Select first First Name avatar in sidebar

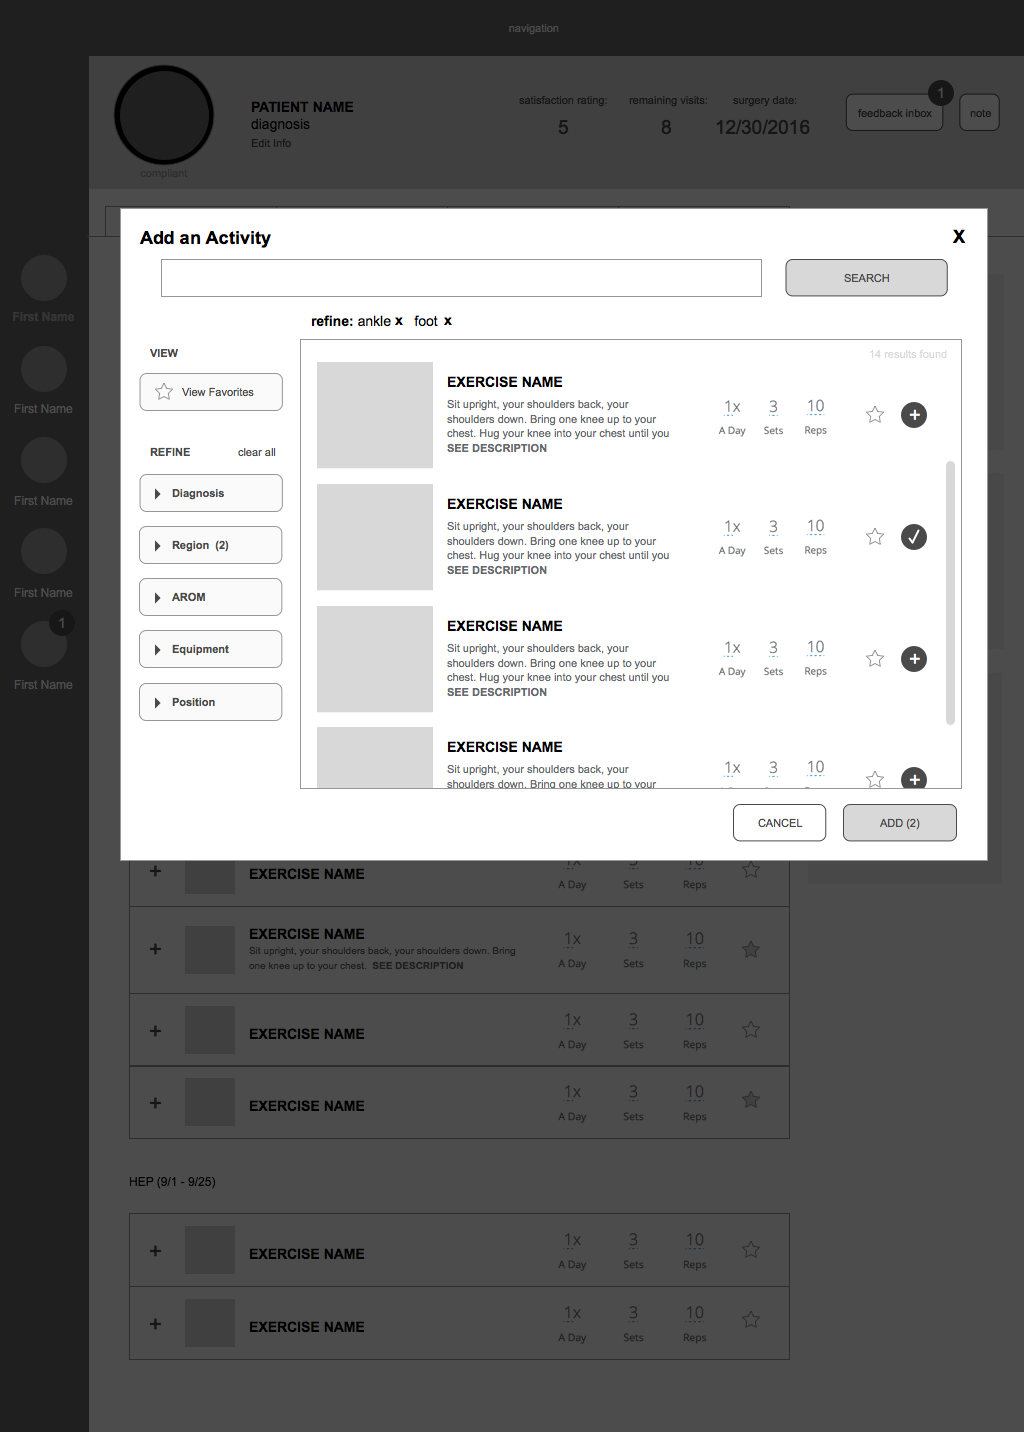pyautogui.click(x=44, y=278)
